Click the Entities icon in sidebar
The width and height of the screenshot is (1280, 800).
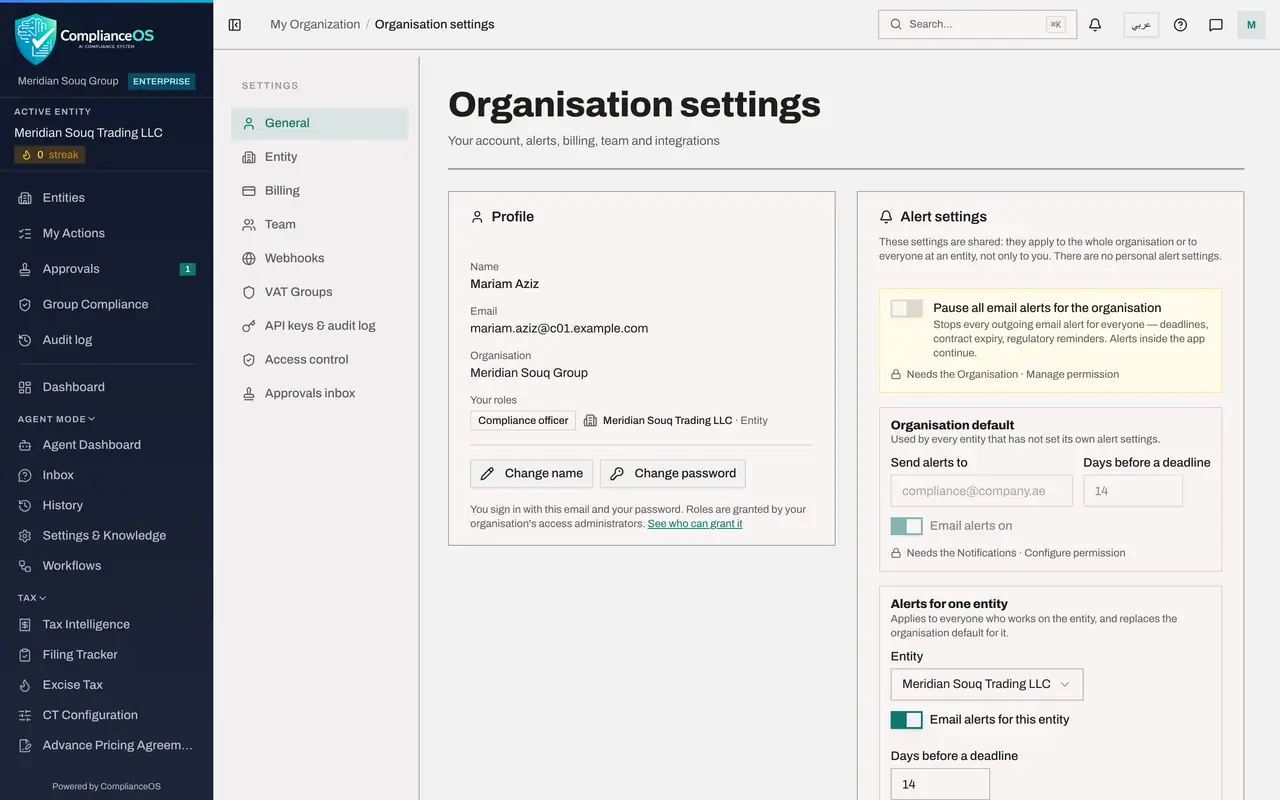pyautogui.click(x=25, y=198)
